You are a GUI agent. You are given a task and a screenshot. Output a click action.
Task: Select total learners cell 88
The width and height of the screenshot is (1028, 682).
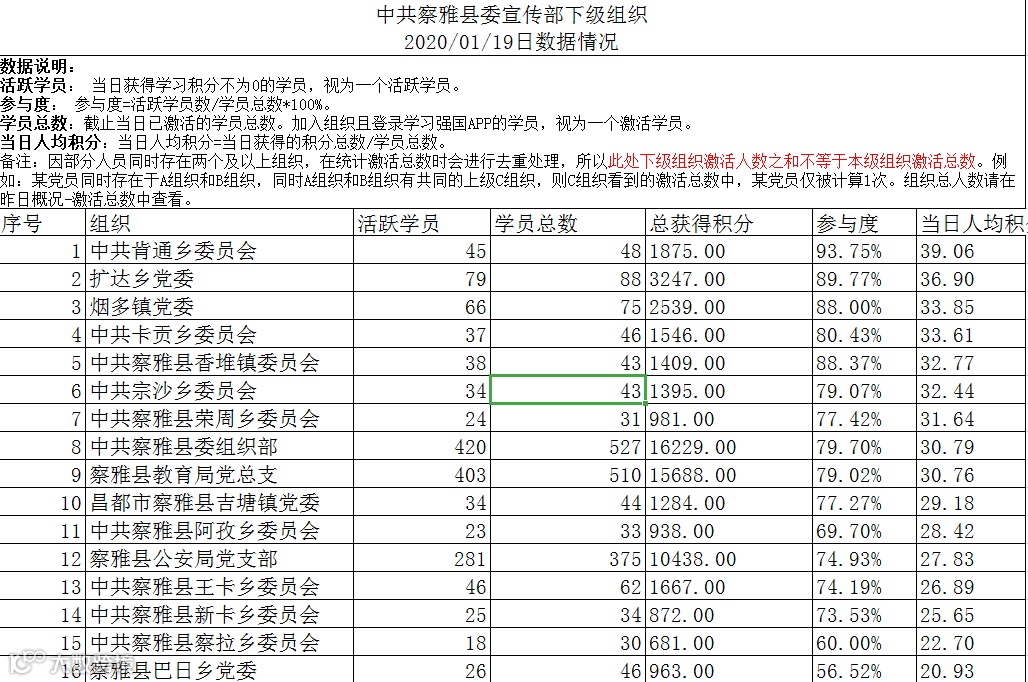pos(568,279)
